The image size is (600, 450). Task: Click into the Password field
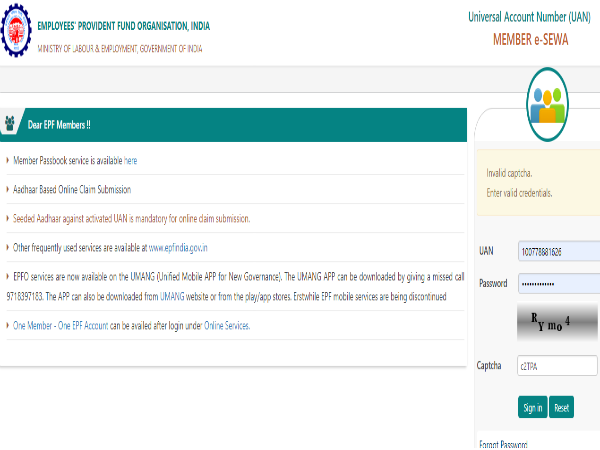(557, 283)
